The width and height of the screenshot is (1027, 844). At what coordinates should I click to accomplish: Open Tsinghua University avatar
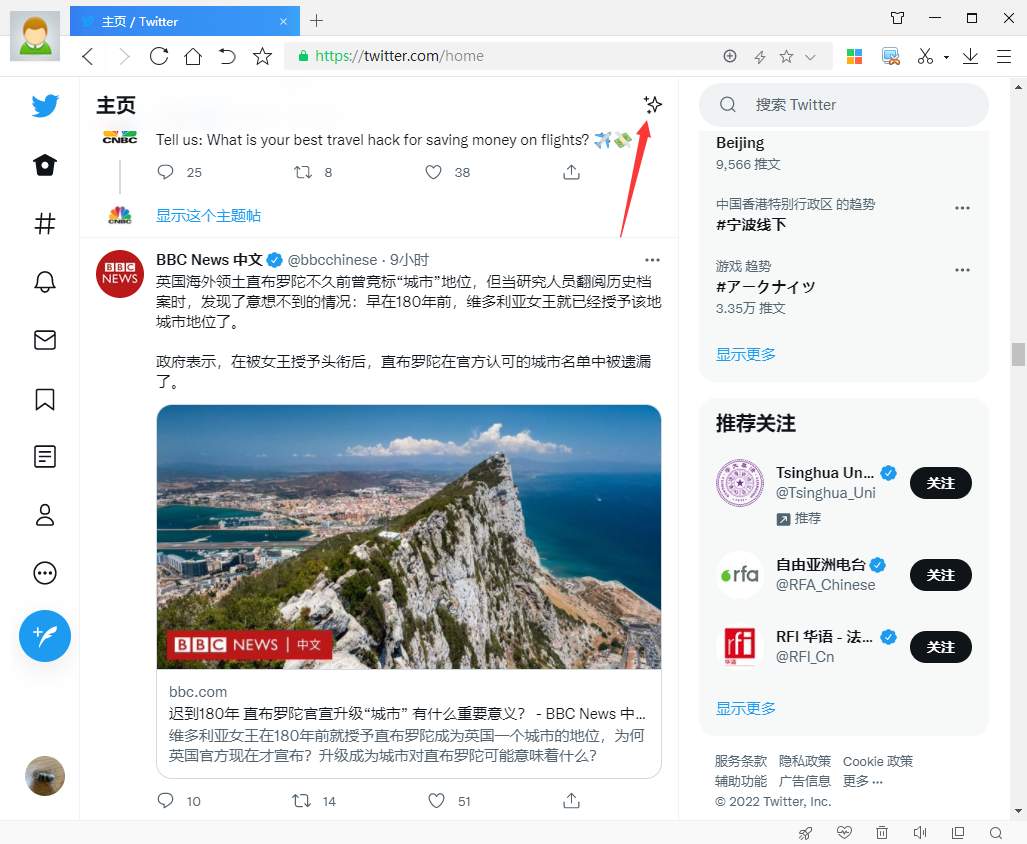point(739,483)
